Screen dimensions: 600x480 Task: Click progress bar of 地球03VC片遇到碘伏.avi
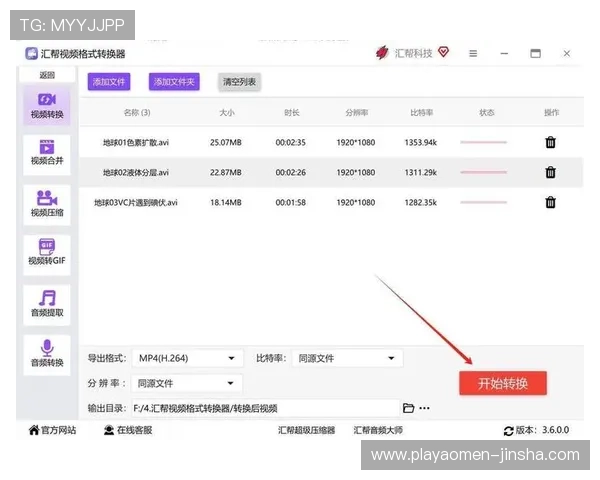click(x=484, y=202)
